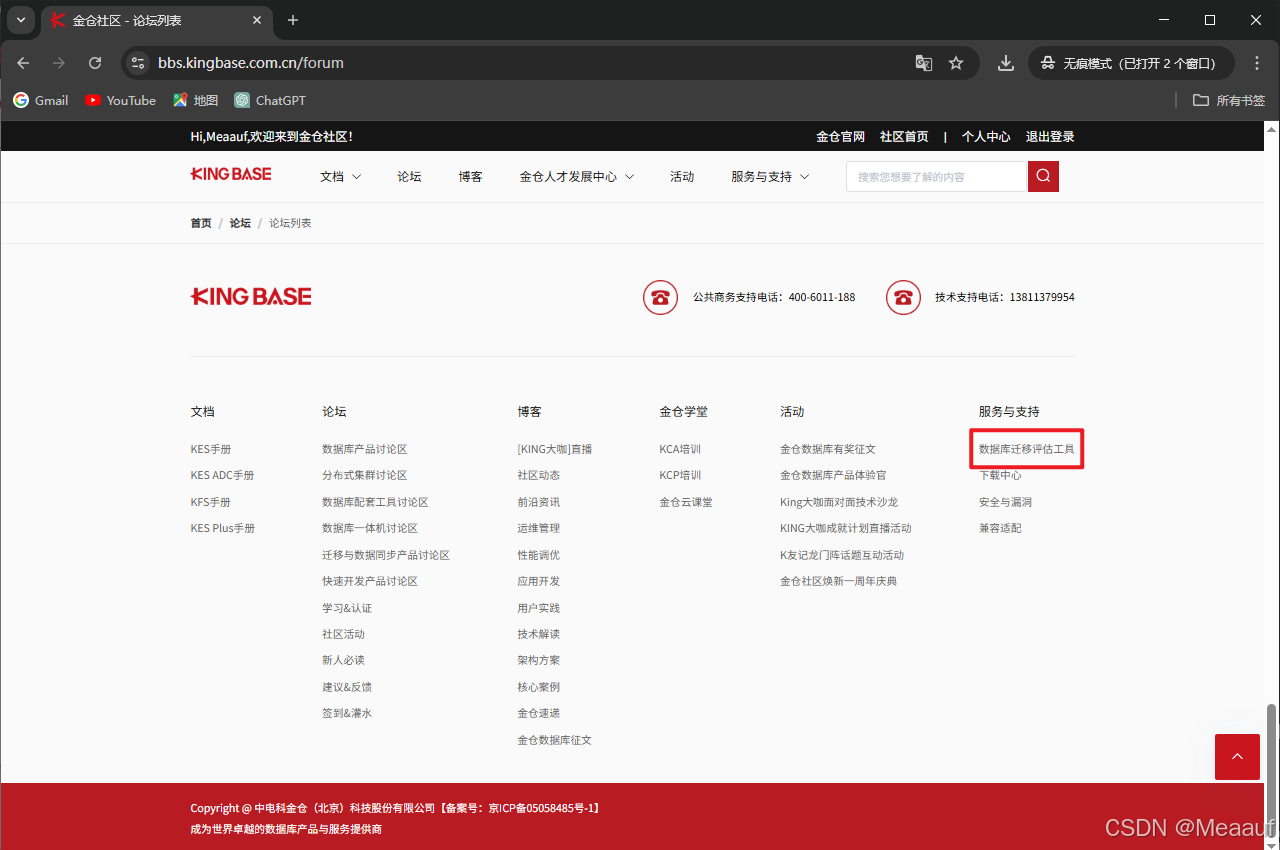This screenshot has height=850, width=1280.
Task: Click the 首页 breadcrumb
Action: click(x=201, y=223)
